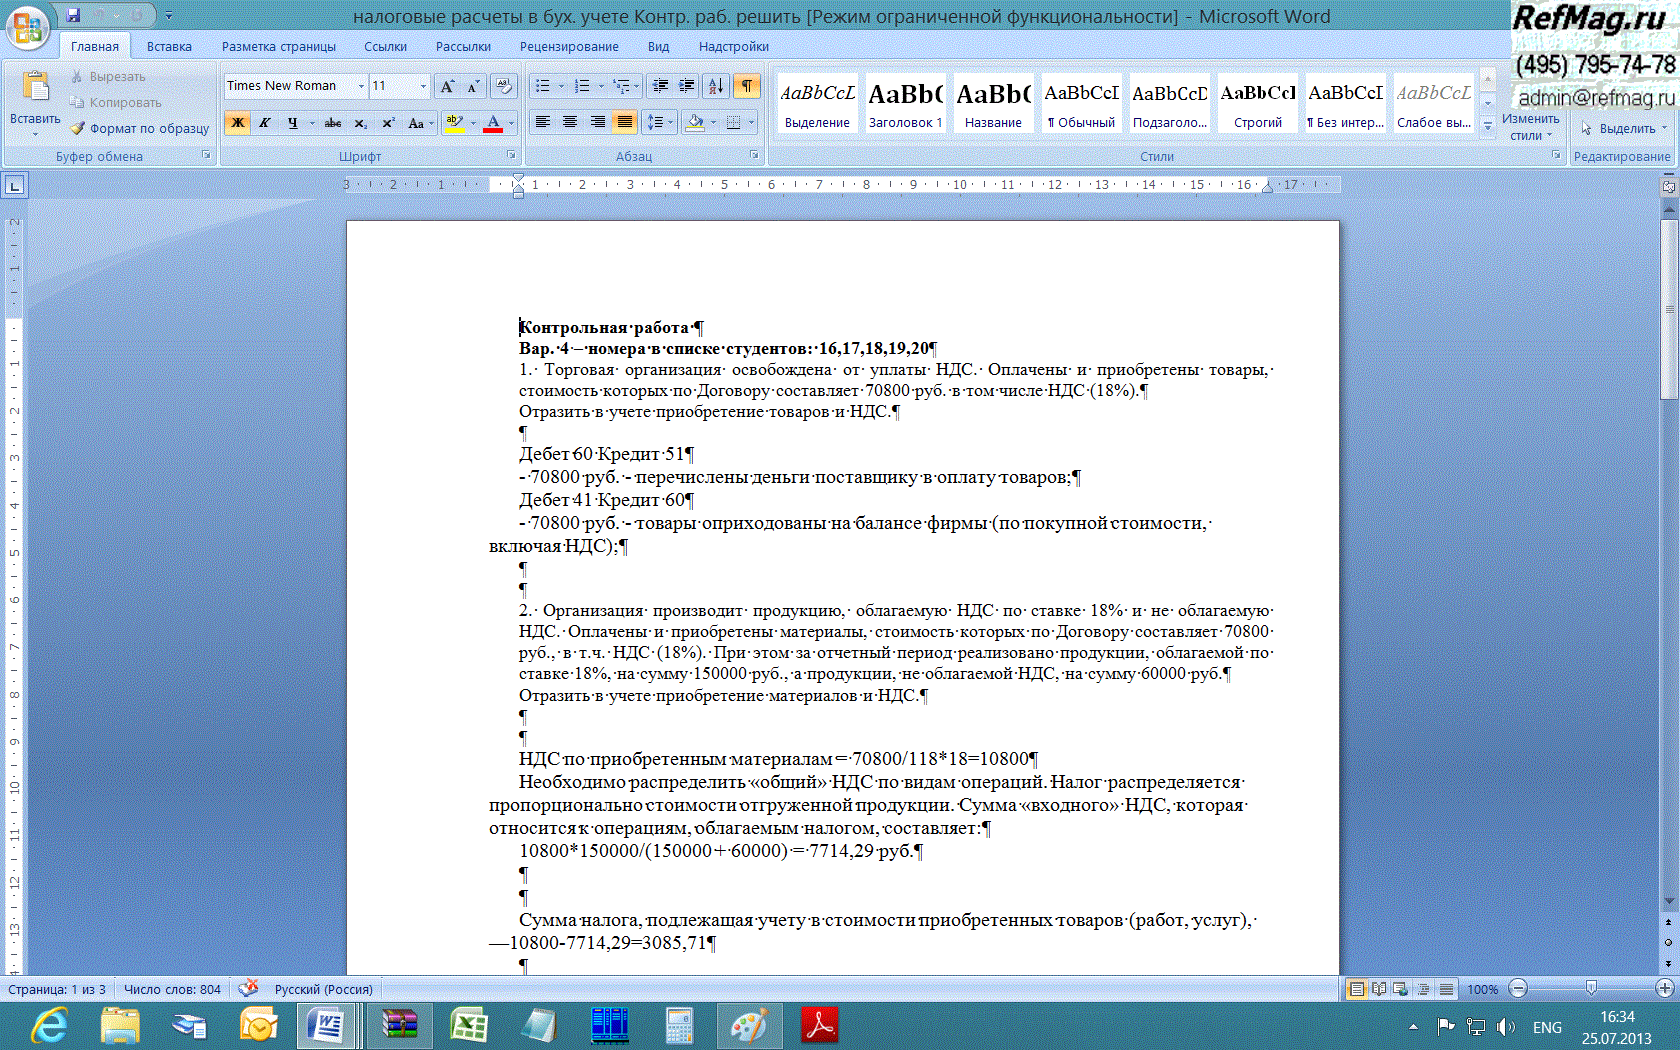
Task: Toggle justified text alignment
Action: pyautogui.click(x=625, y=122)
